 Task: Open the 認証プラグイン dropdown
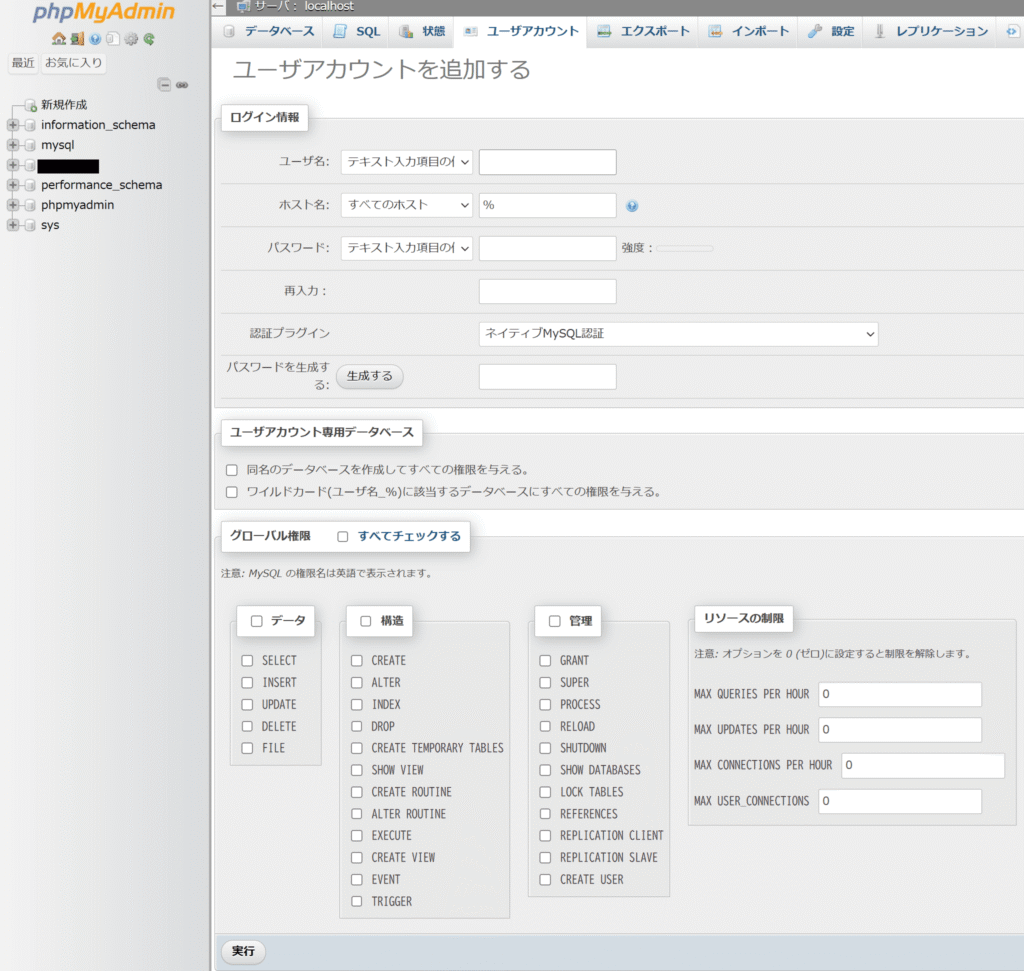(x=678, y=334)
